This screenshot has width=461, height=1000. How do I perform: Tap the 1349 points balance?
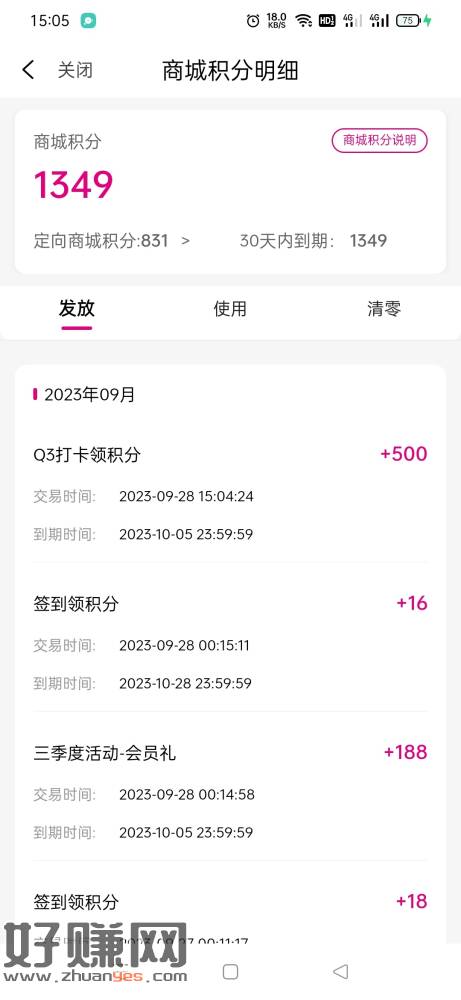[x=73, y=185]
